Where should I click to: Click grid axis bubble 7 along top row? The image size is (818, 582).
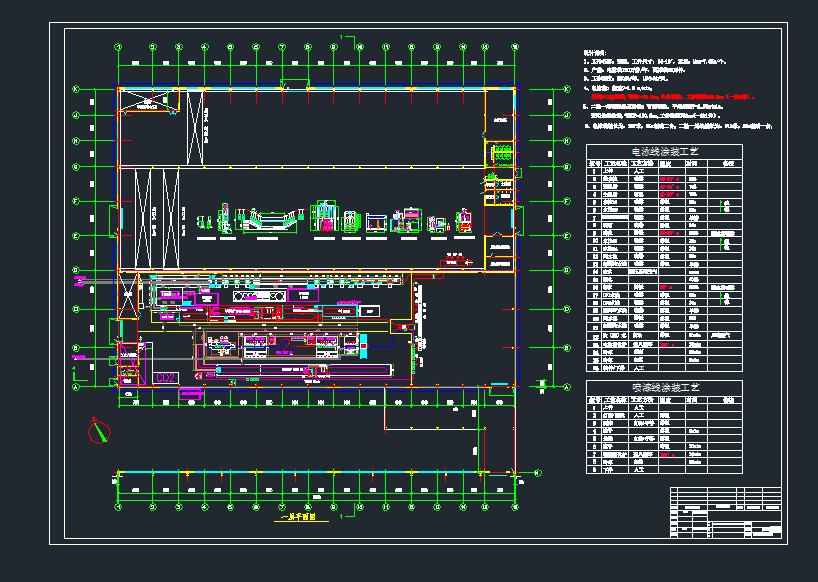pos(282,47)
